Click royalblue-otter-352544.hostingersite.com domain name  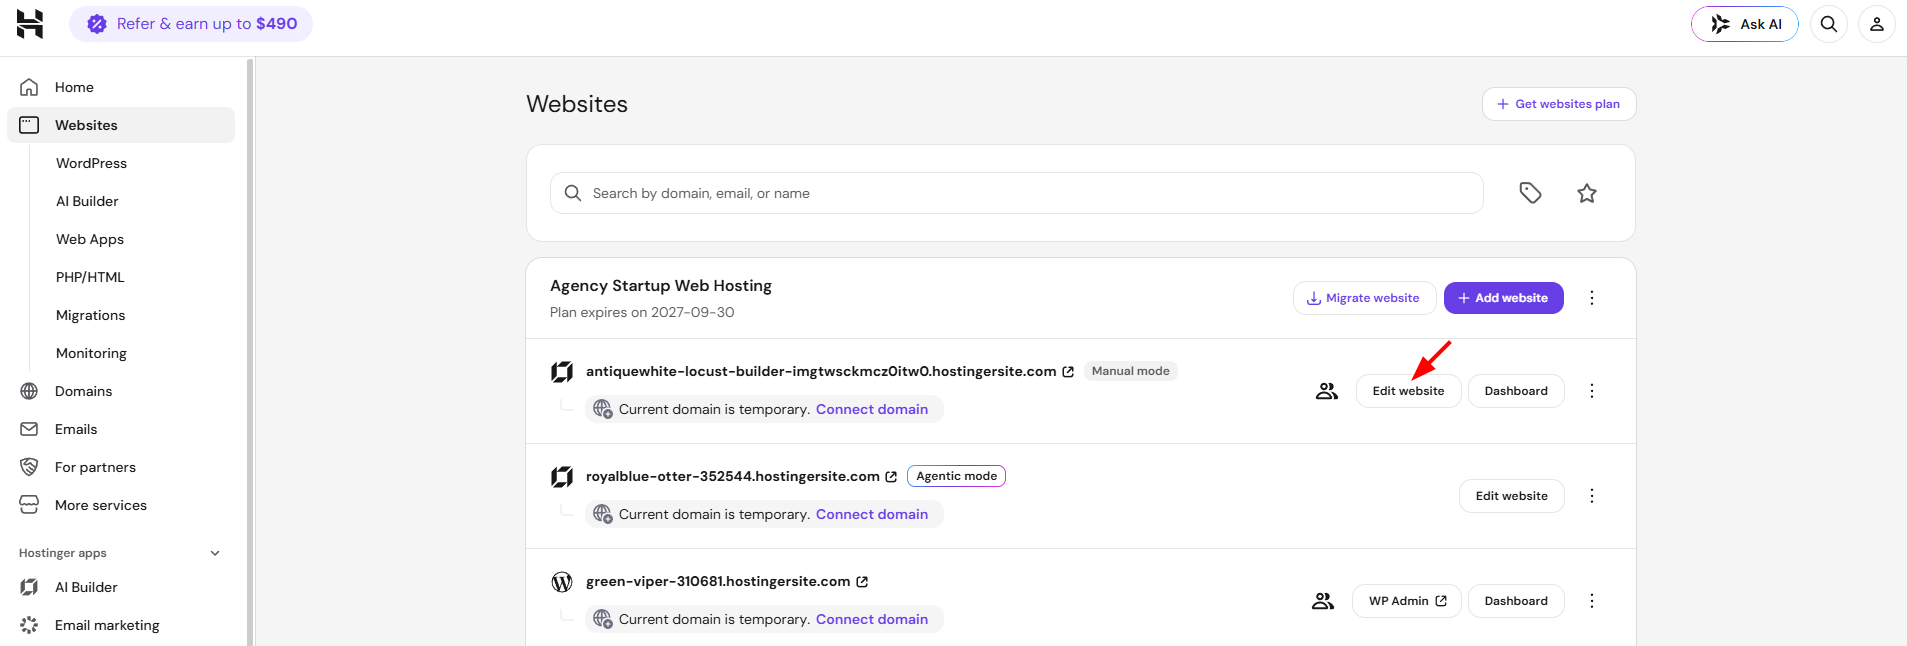point(733,476)
